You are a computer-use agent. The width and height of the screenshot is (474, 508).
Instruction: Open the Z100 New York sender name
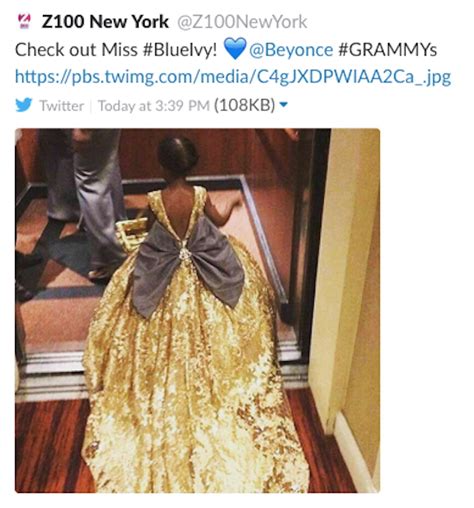tap(105, 22)
